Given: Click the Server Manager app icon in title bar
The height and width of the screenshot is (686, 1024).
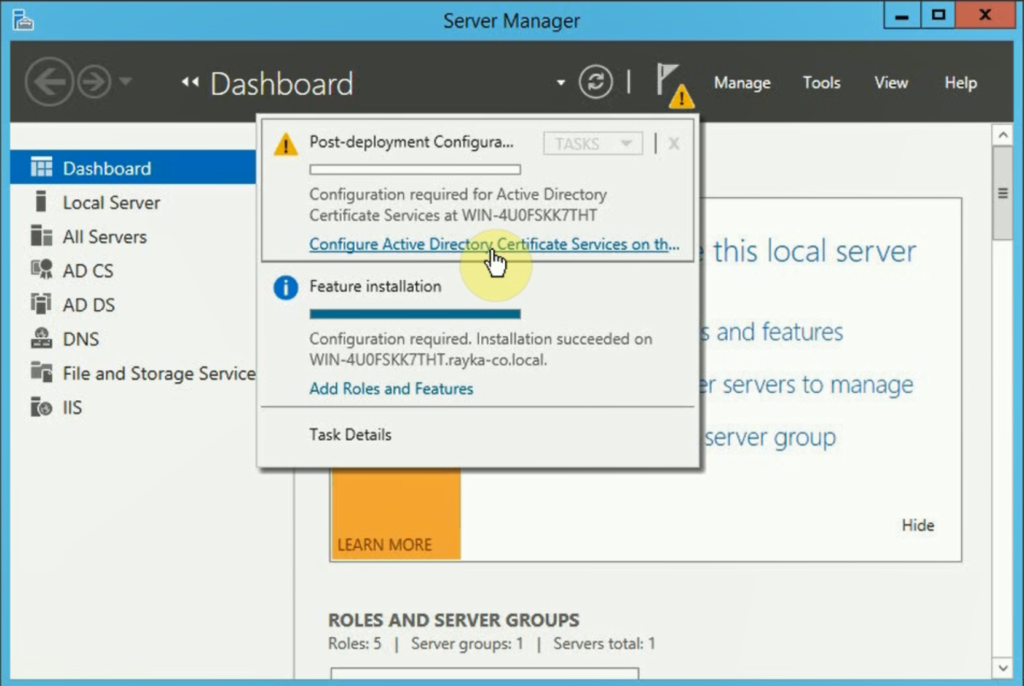Looking at the screenshot, I should (x=23, y=20).
